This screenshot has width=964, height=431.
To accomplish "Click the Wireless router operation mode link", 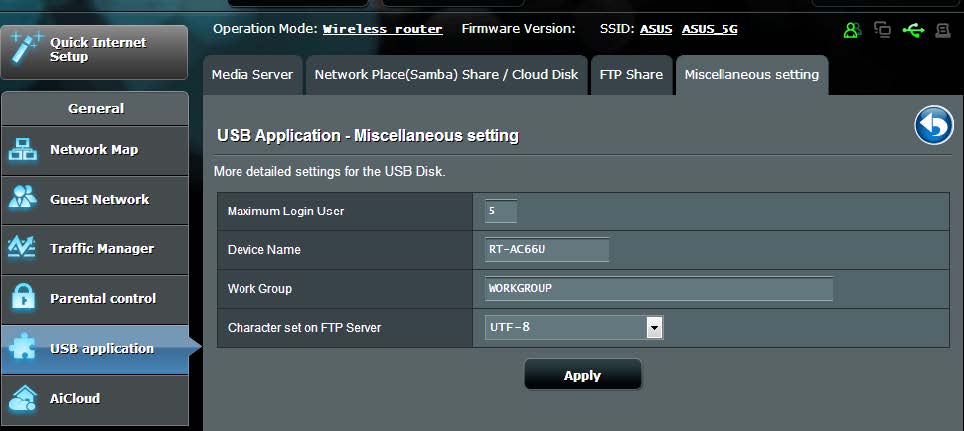I will pyautogui.click(x=382, y=29).
